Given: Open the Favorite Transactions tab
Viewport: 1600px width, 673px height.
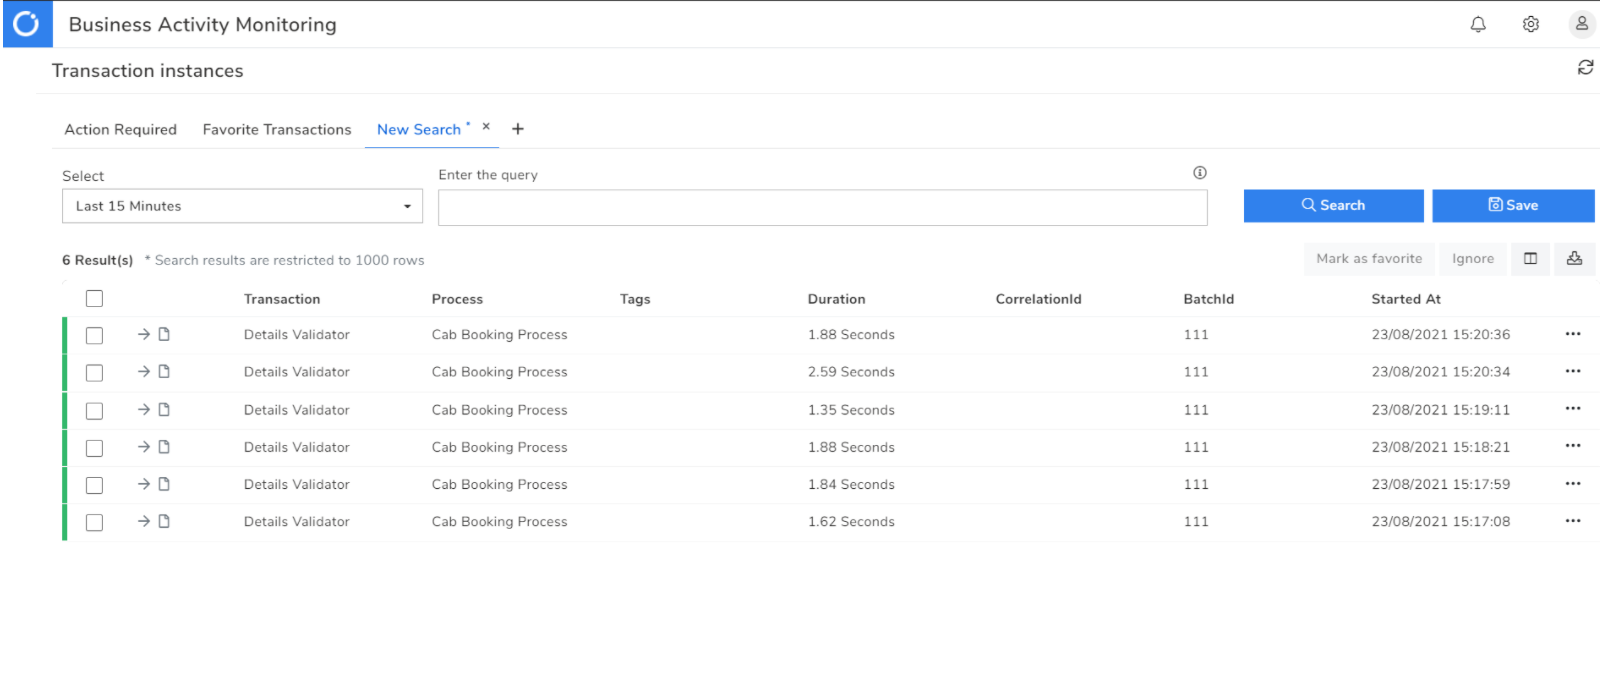Looking at the screenshot, I should pyautogui.click(x=277, y=129).
